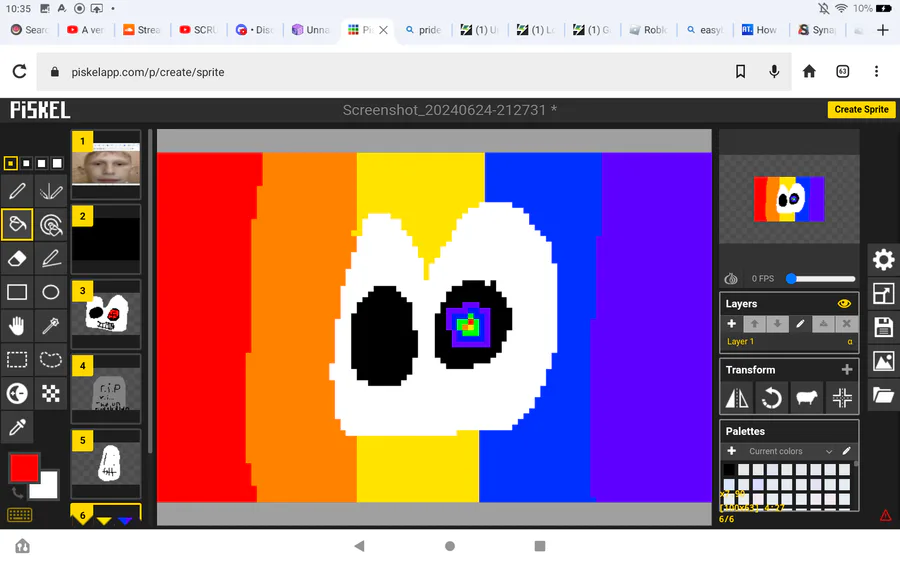Open the Import folder panel
Viewport: 900px width, 563px height.
click(883, 395)
